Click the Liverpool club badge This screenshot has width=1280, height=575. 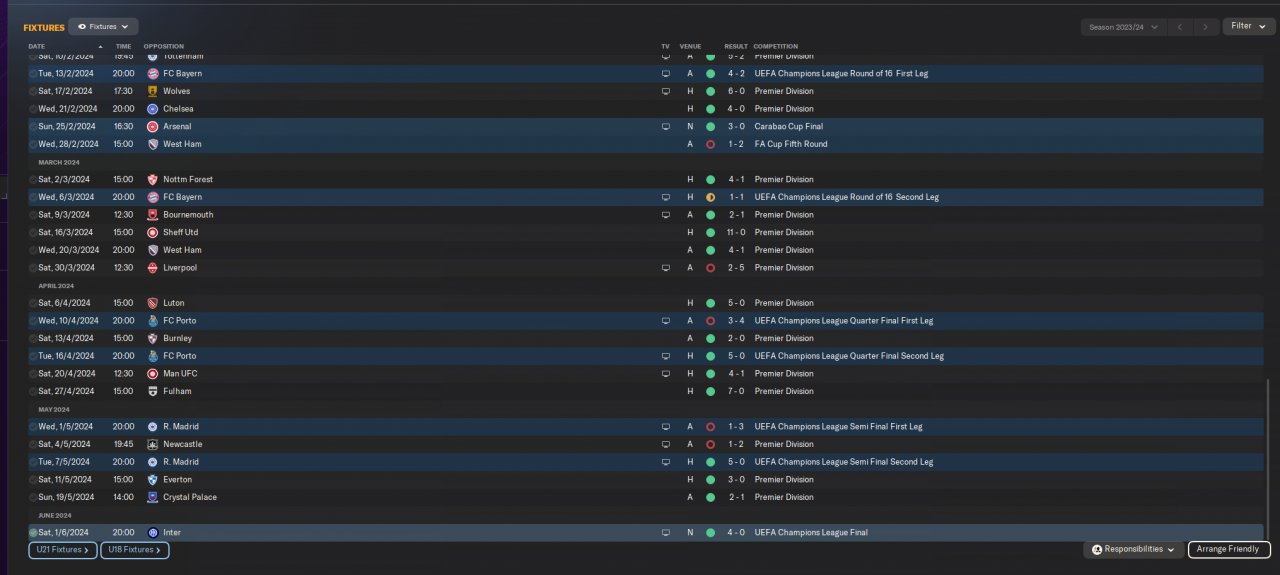click(153, 268)
